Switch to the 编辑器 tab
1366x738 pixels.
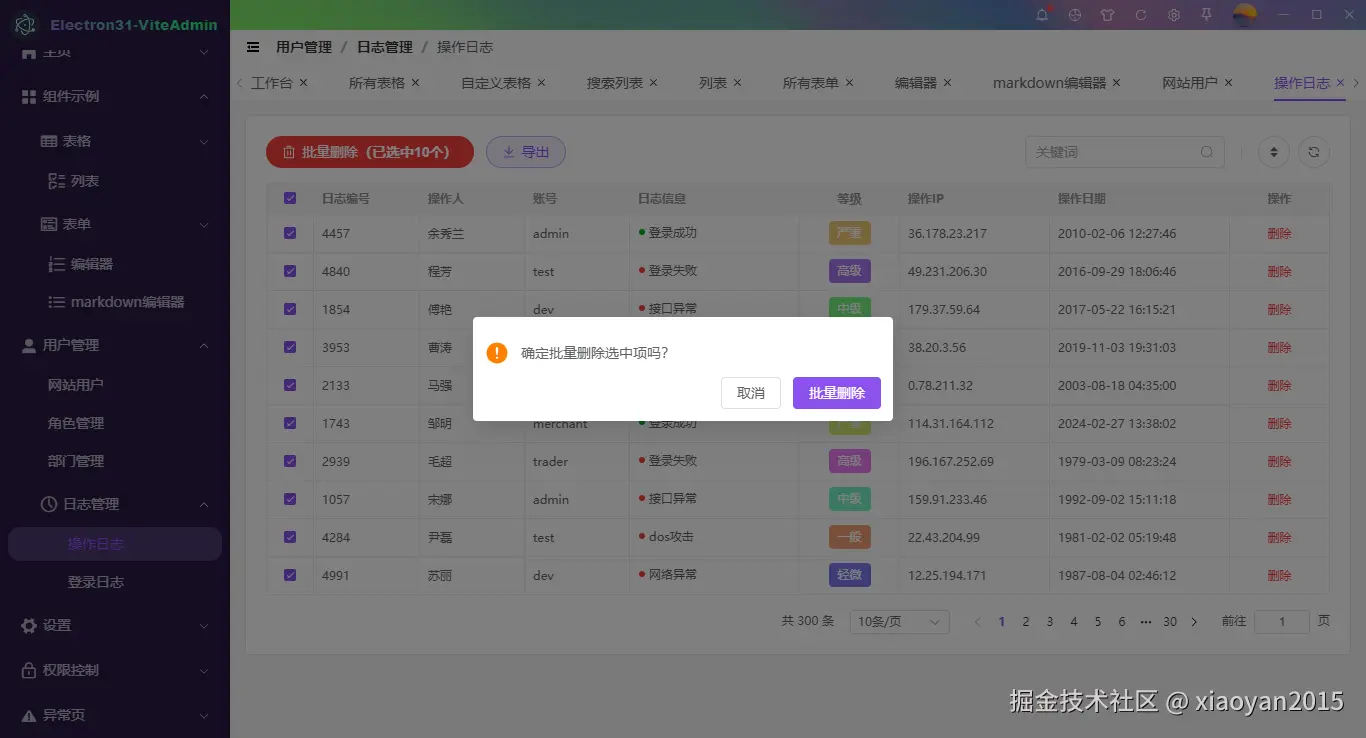point(916,83)
